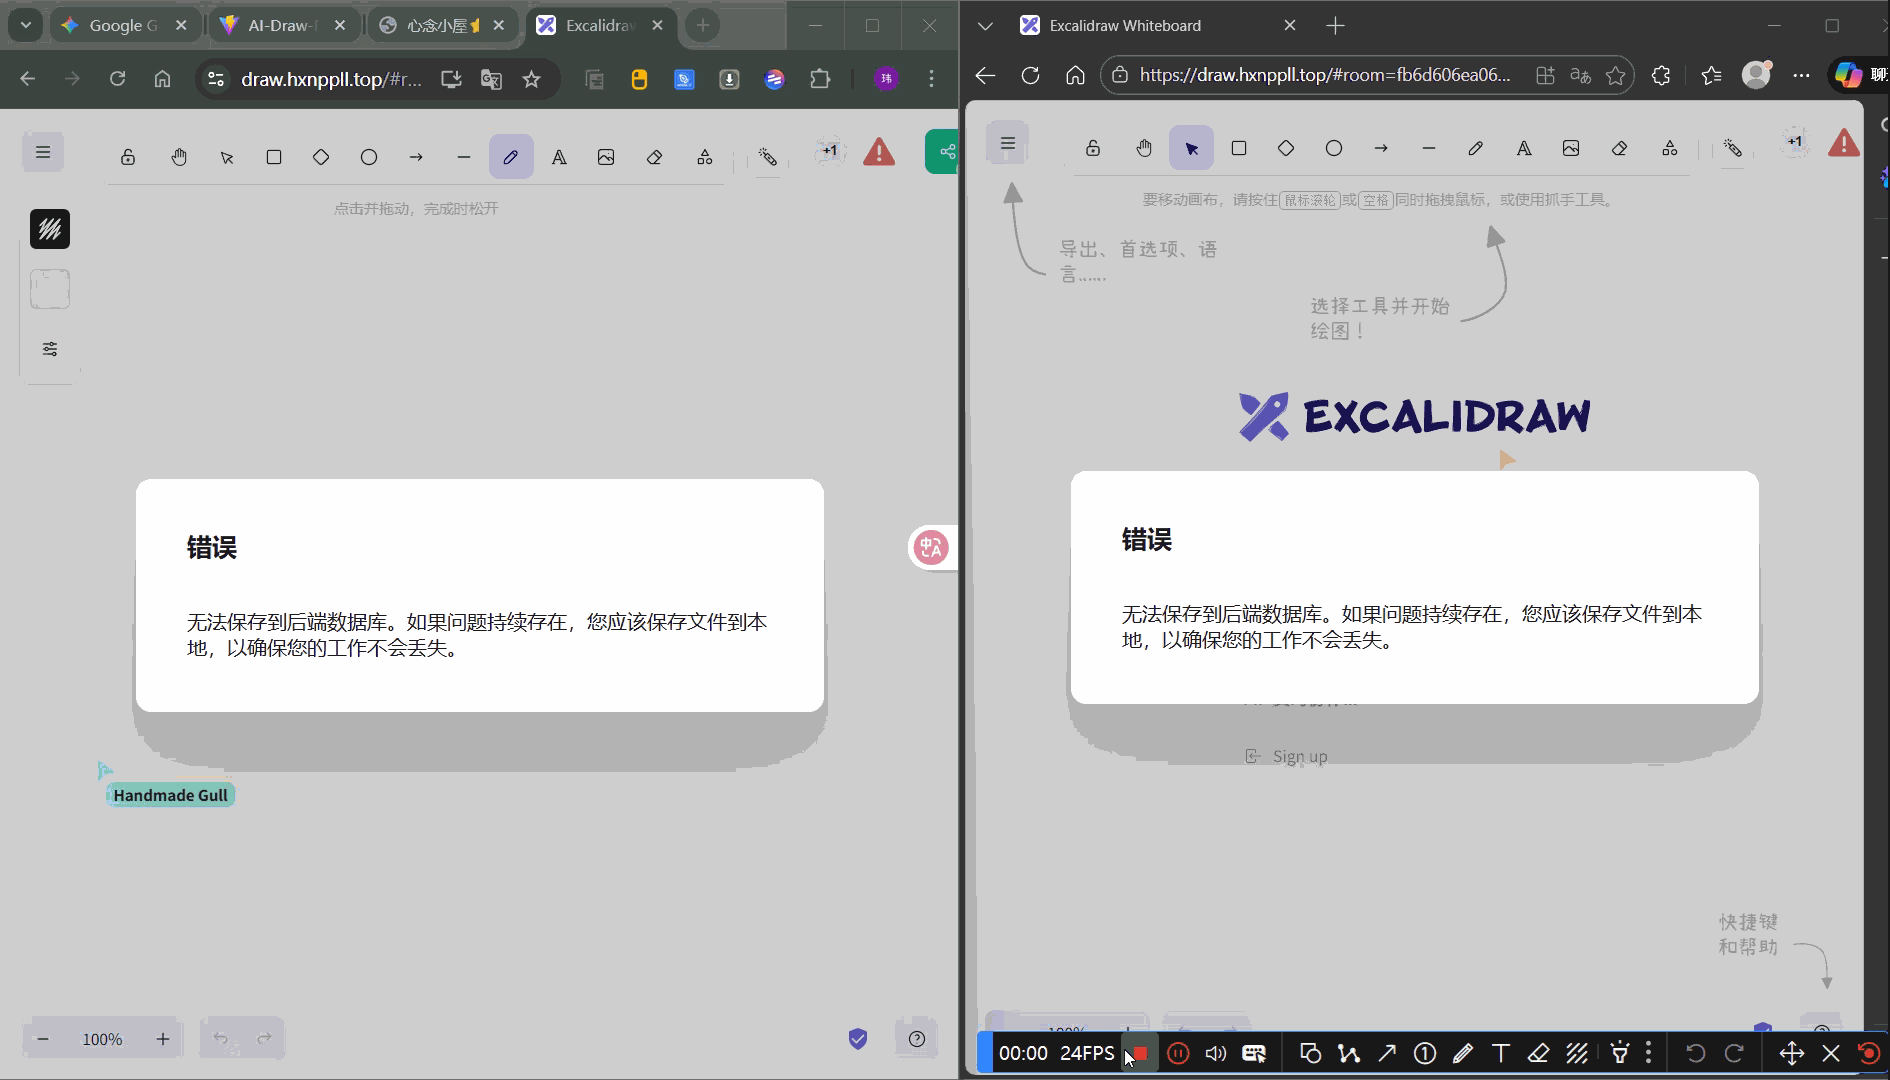The width and height of the screenshot is (1890, 1080).
Task: Select draw pencil tool in right toolbar
Action: pos(1476,148)
